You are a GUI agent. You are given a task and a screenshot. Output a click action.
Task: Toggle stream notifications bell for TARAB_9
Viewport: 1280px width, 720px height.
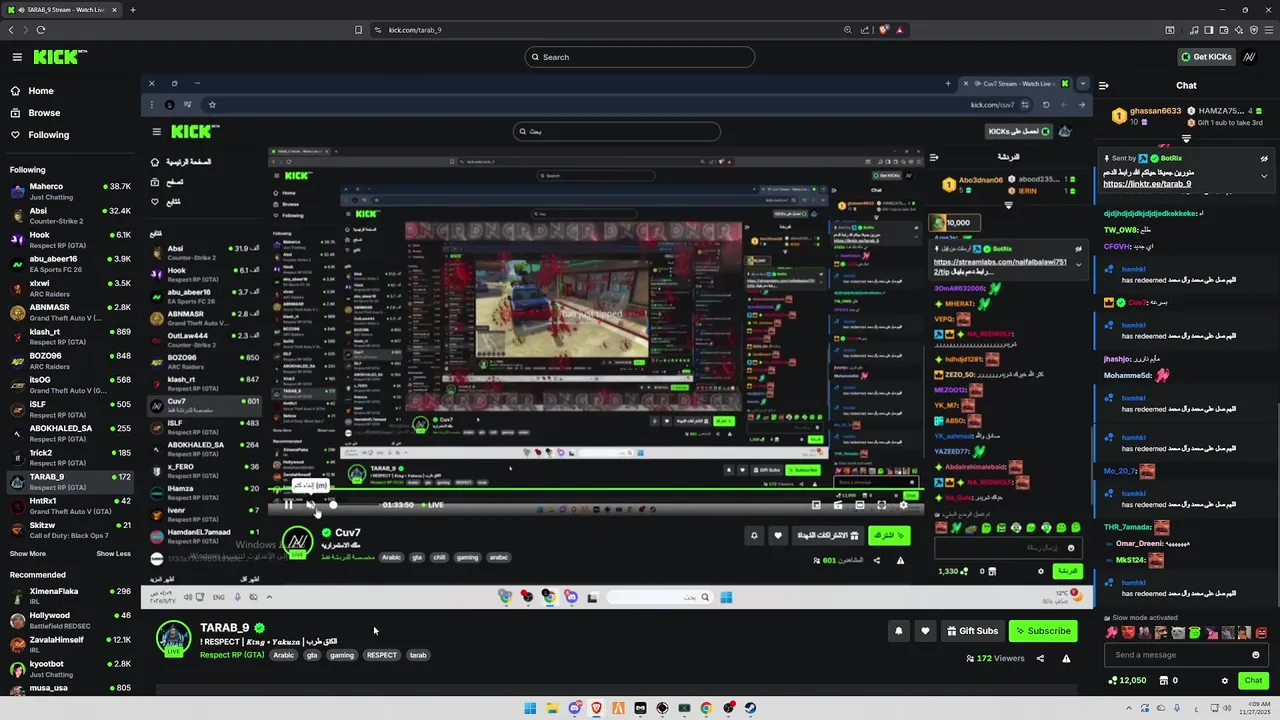pyautogui.click(x=898, y=631)
